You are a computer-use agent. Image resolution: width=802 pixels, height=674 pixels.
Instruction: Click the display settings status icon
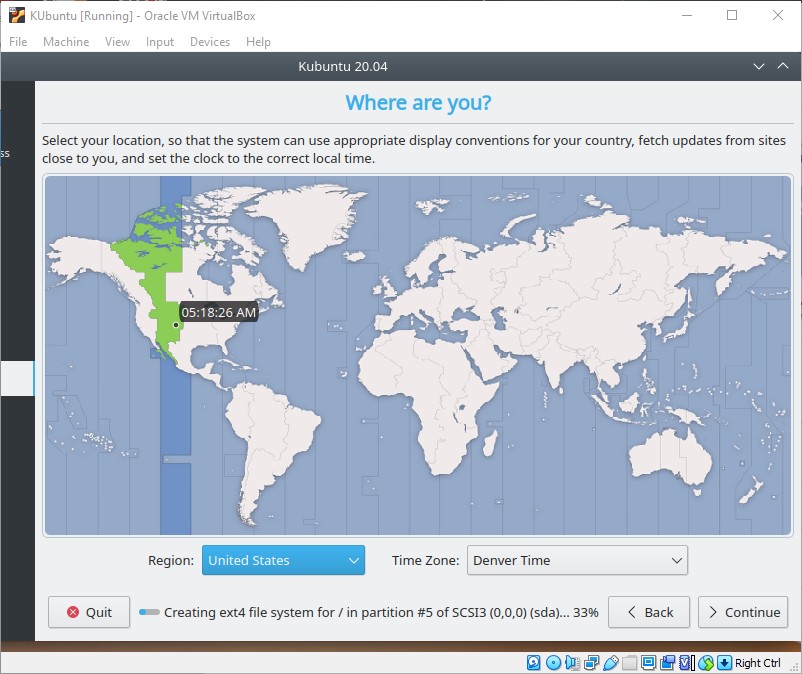649,663
